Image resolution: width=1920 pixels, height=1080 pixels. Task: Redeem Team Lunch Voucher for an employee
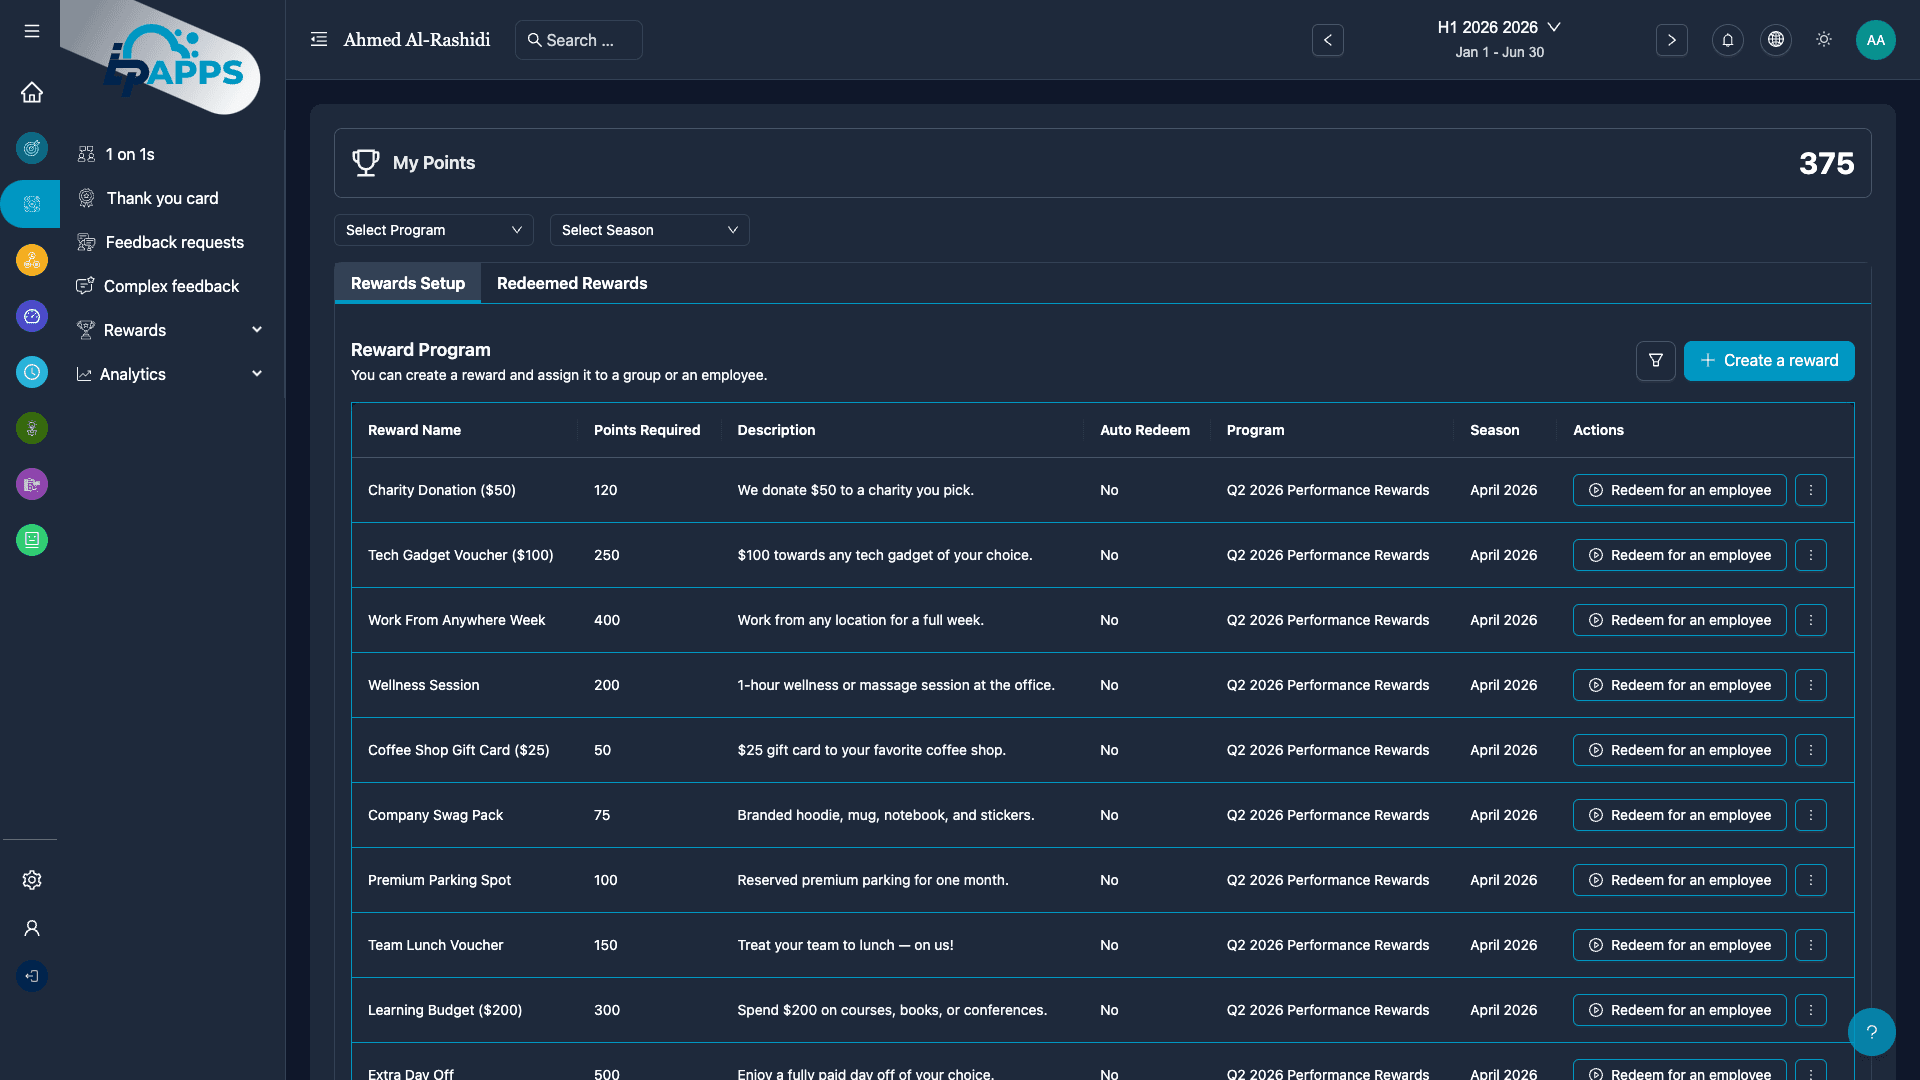(1680, 945)
